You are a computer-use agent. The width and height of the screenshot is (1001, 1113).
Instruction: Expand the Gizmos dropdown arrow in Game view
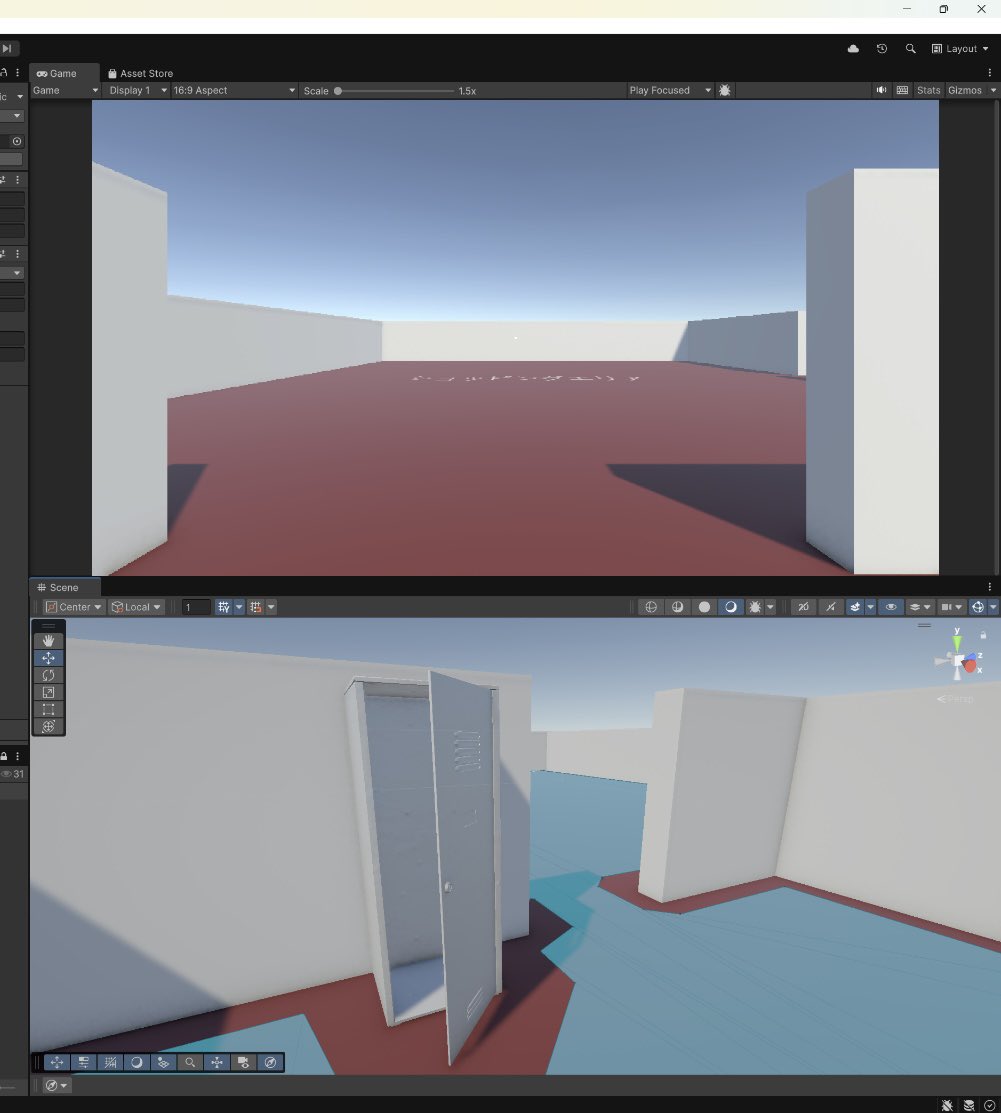tap(992, 90)
